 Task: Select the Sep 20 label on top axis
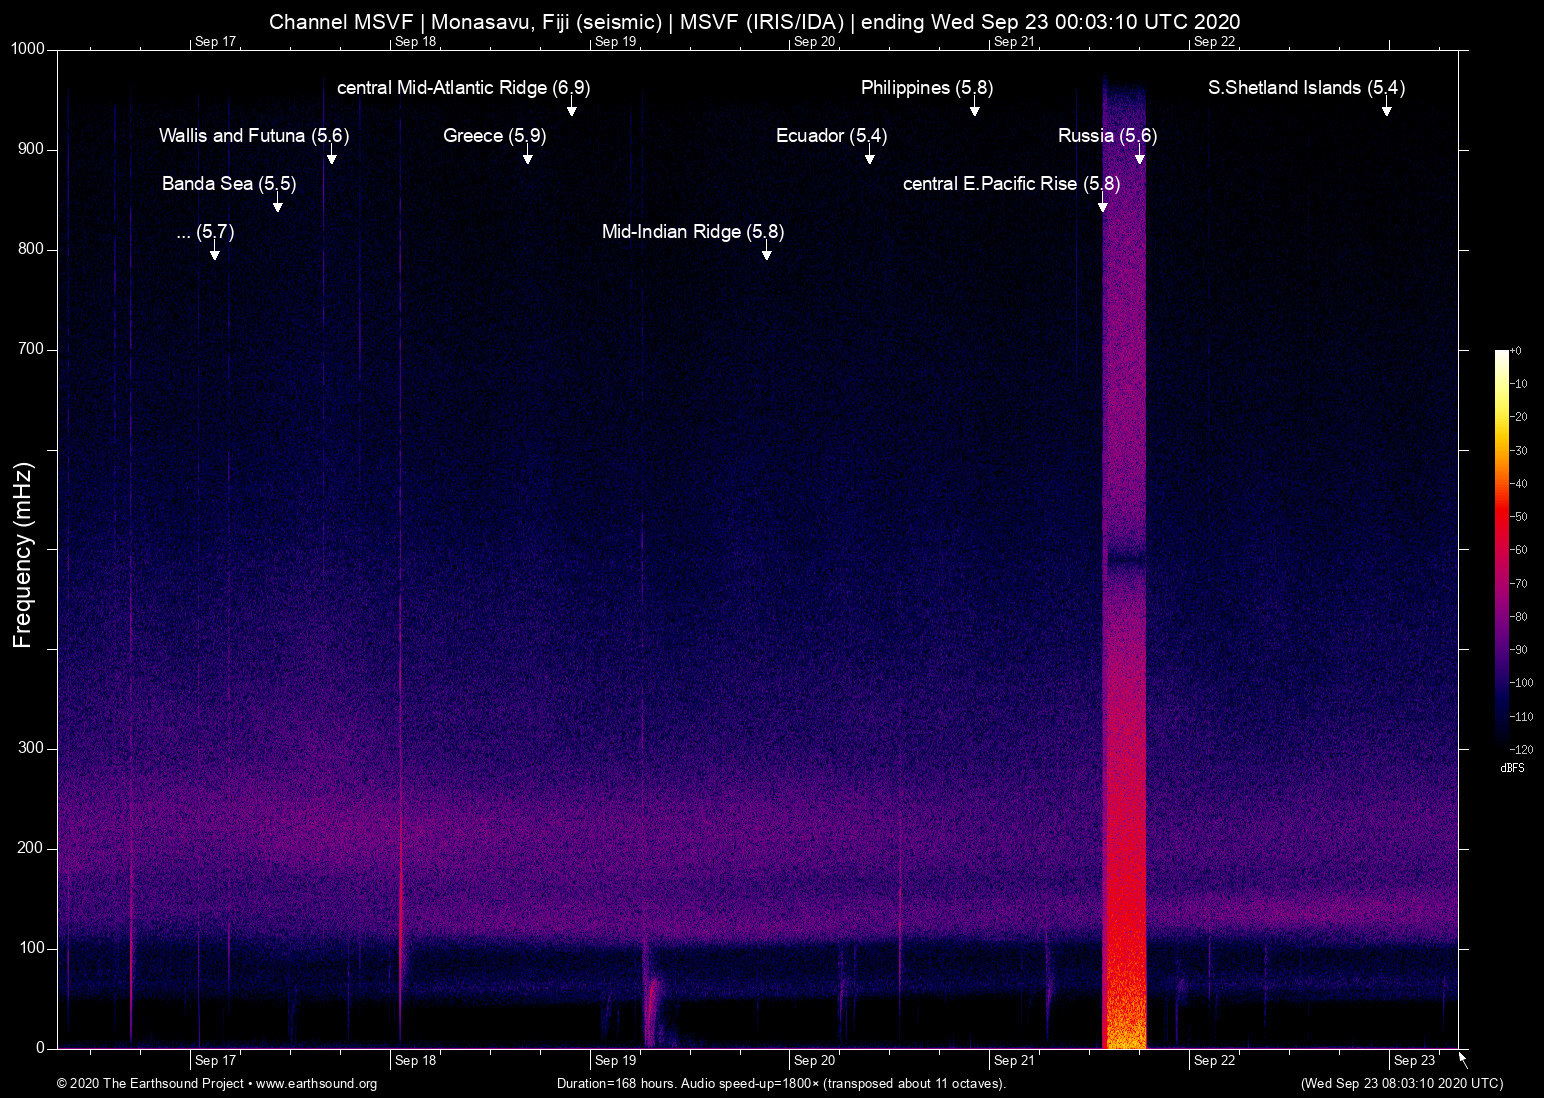tap(814, 41)
